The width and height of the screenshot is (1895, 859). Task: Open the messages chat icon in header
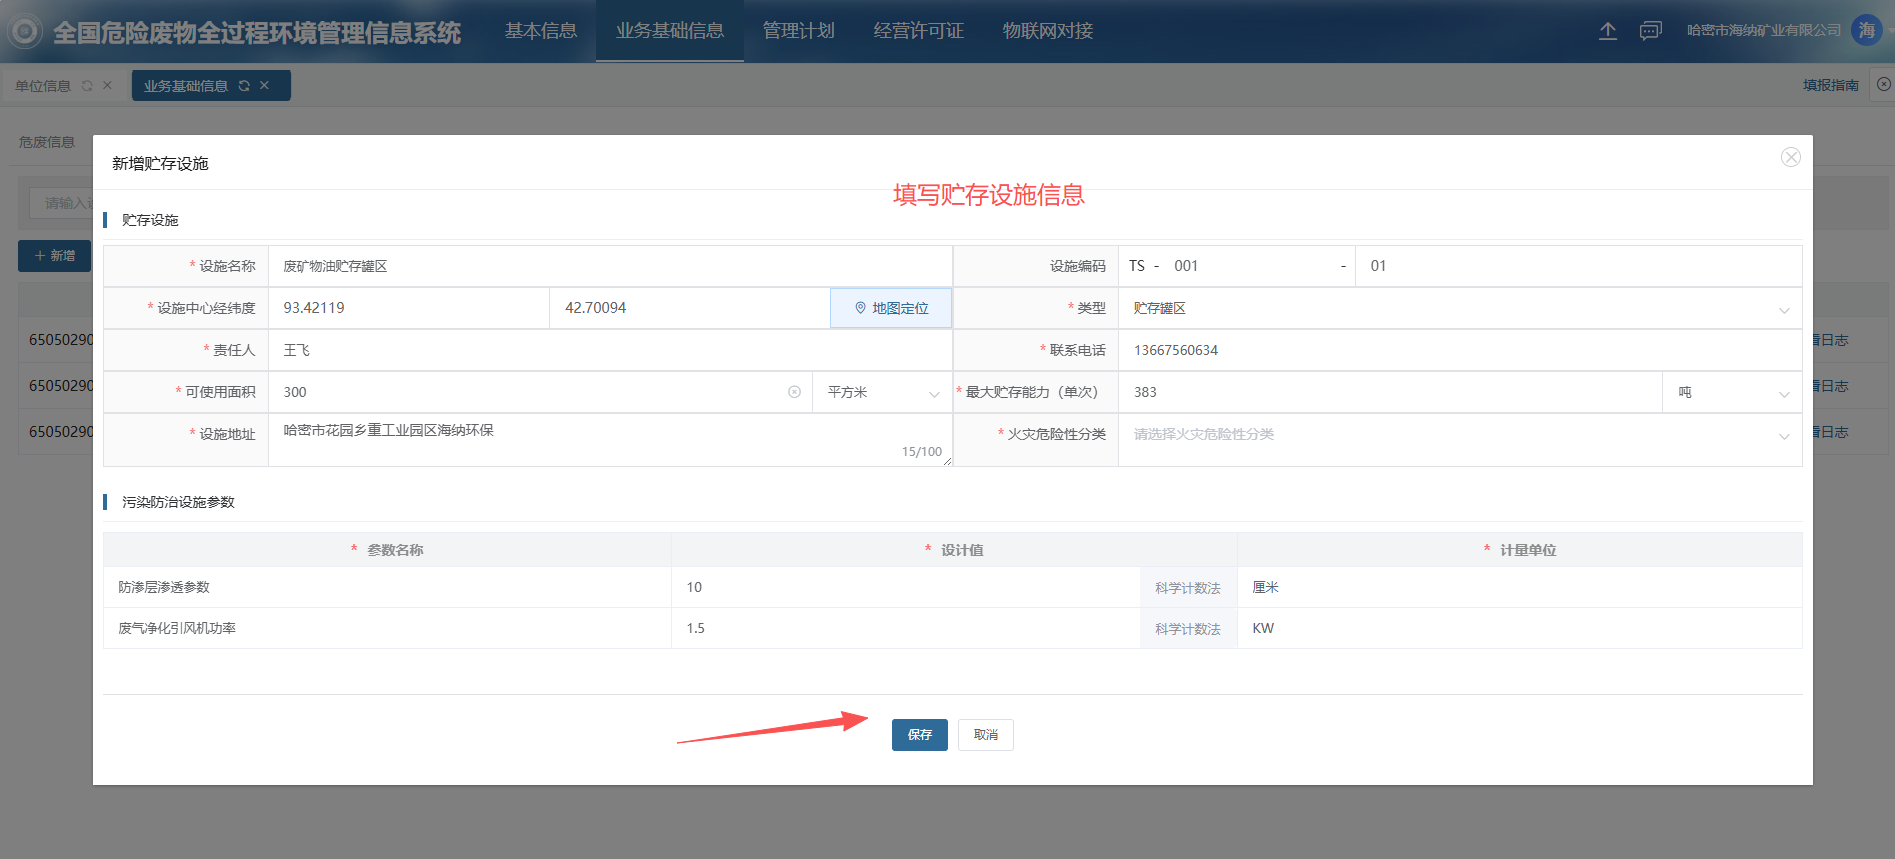pos(1650,31)
